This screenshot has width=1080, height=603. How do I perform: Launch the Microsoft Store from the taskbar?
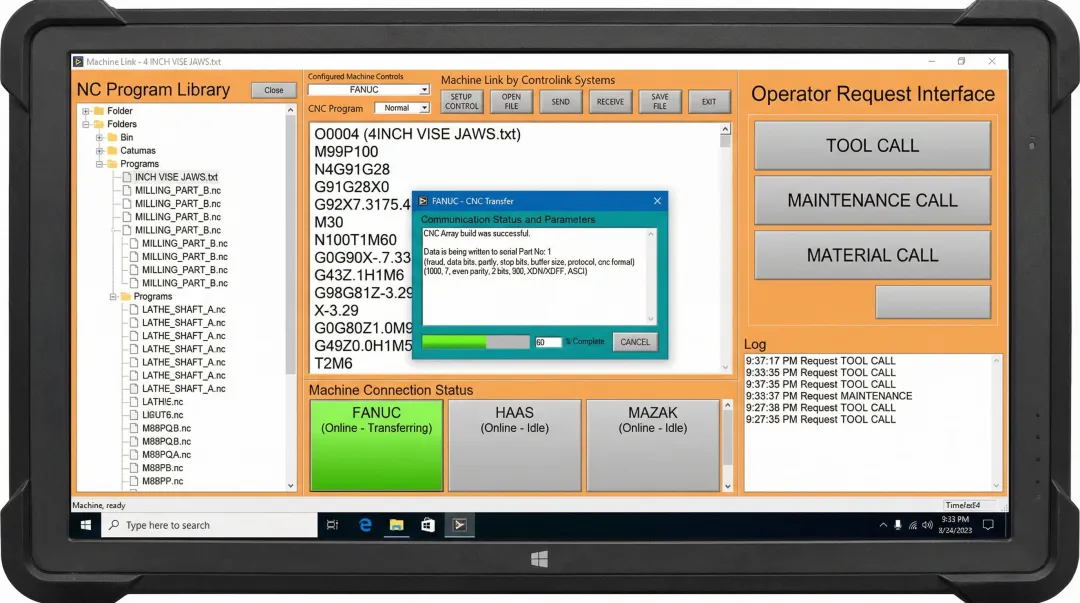click(x=428, y=524)
